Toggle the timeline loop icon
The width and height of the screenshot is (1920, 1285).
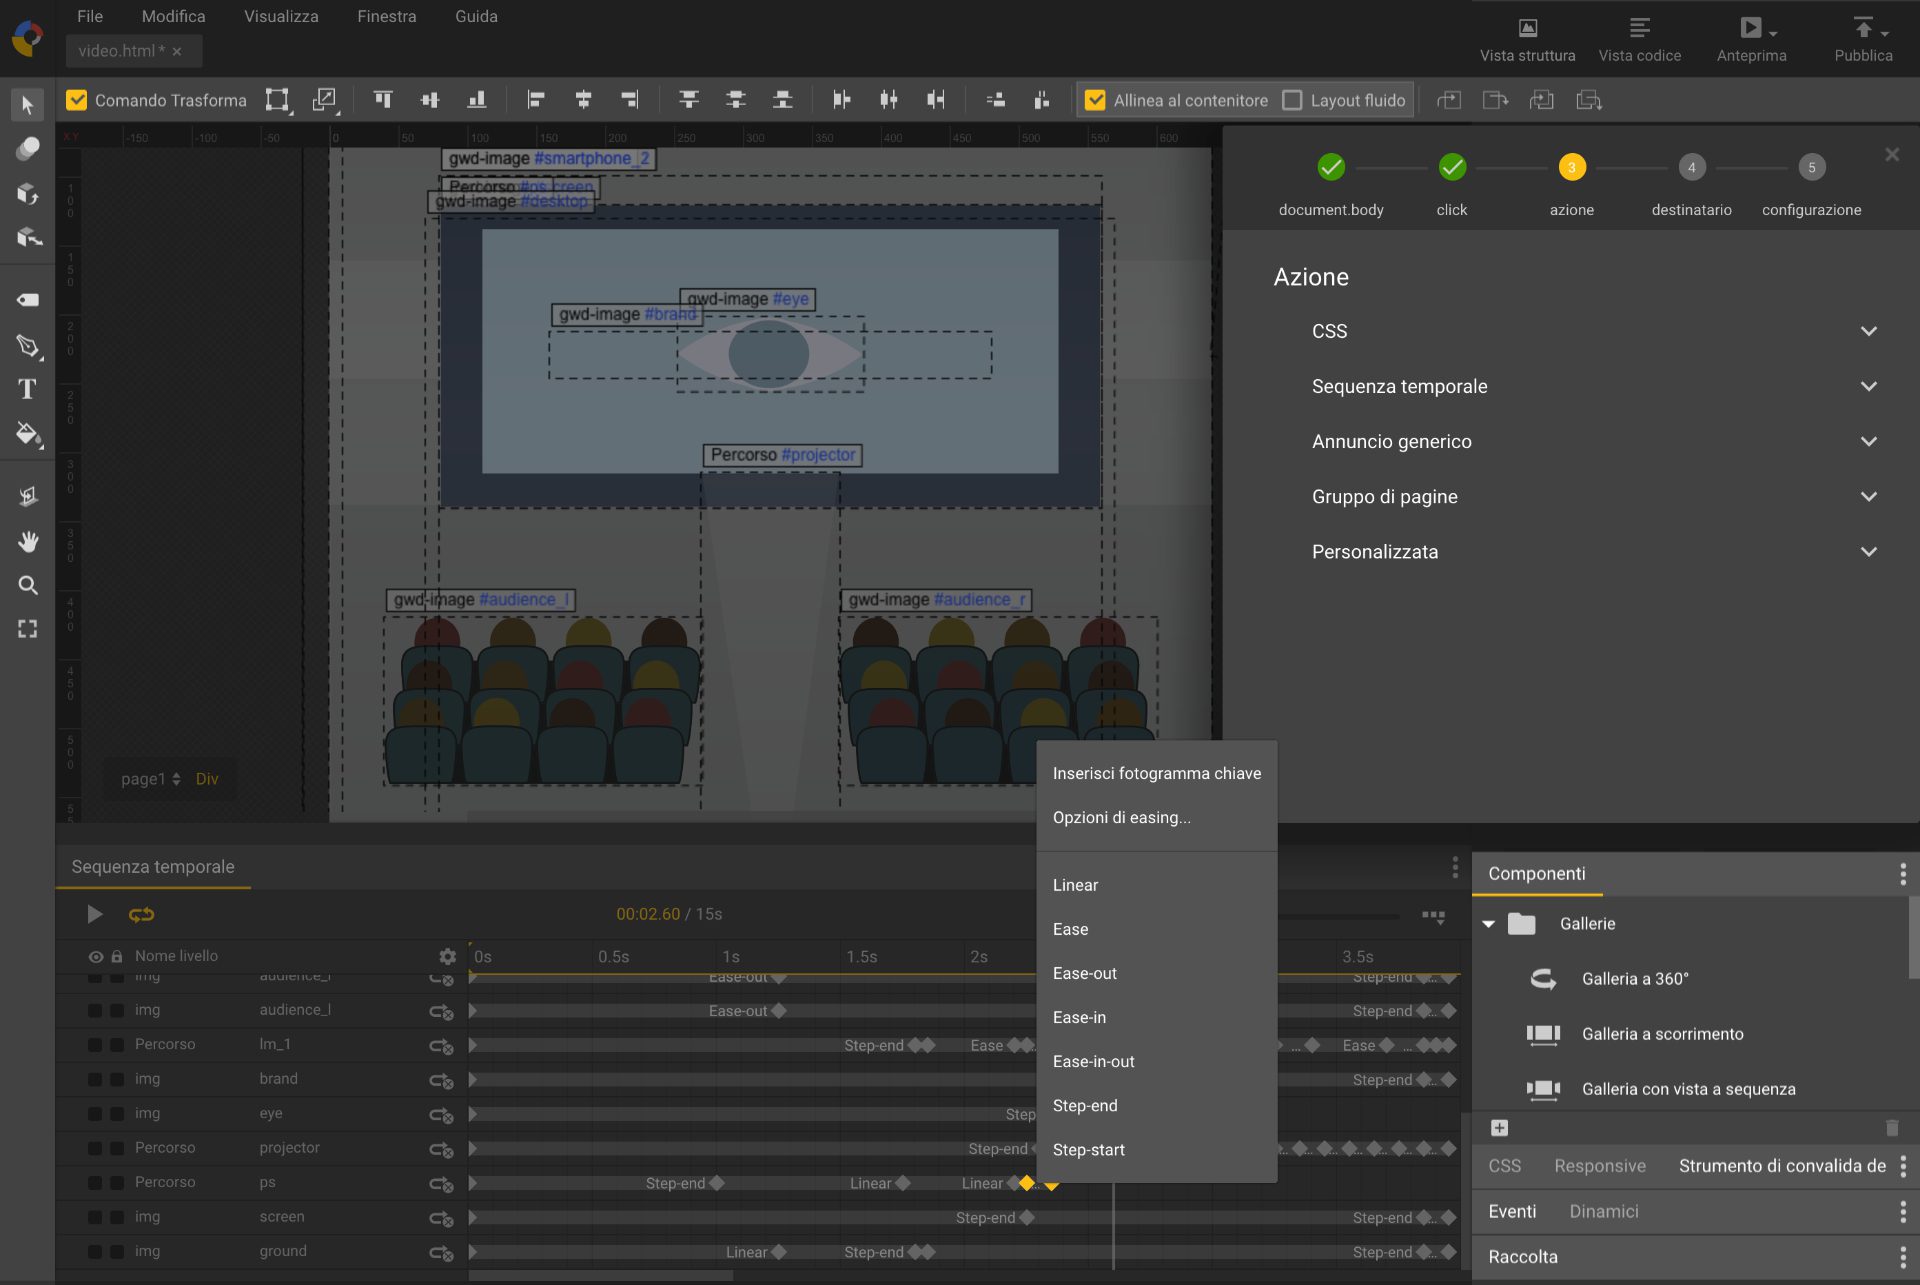[x=141, y=914]
